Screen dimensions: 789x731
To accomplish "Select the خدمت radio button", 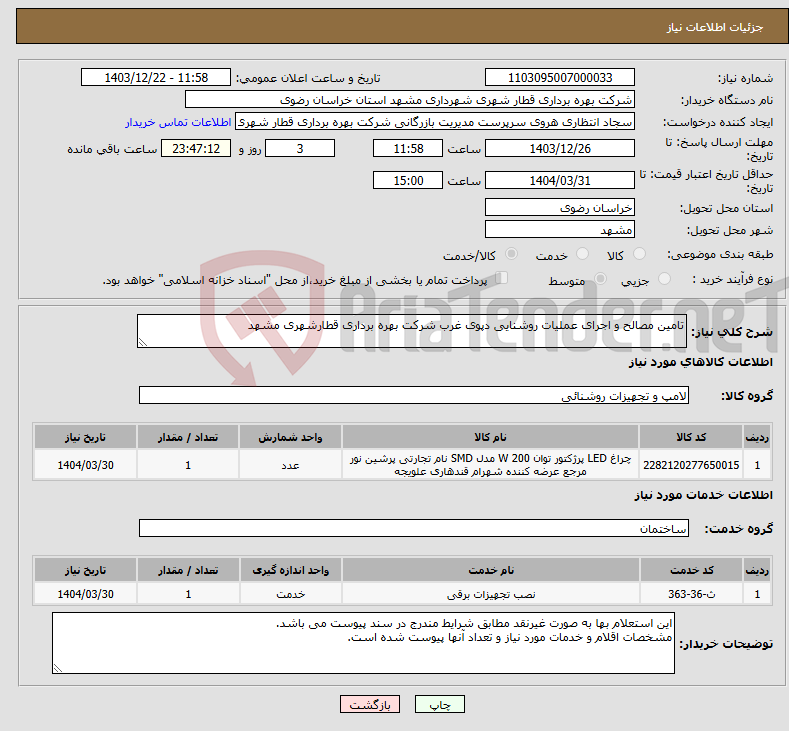I will [582, 254].
